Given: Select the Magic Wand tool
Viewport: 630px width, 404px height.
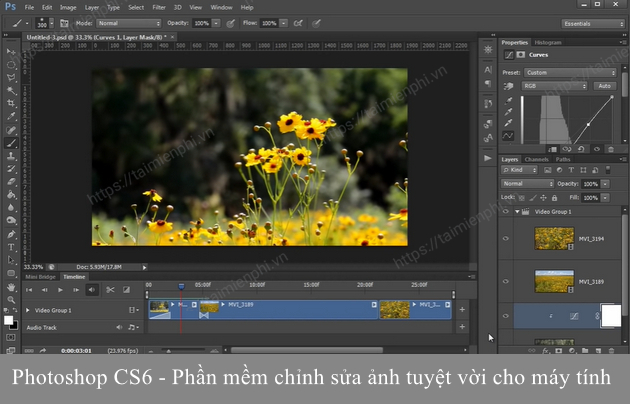Looking at the screenshot, I should (10, 90).
